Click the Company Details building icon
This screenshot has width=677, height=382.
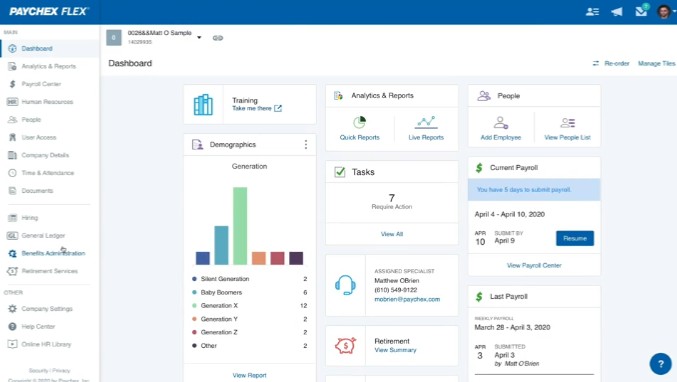coord(12,155)
